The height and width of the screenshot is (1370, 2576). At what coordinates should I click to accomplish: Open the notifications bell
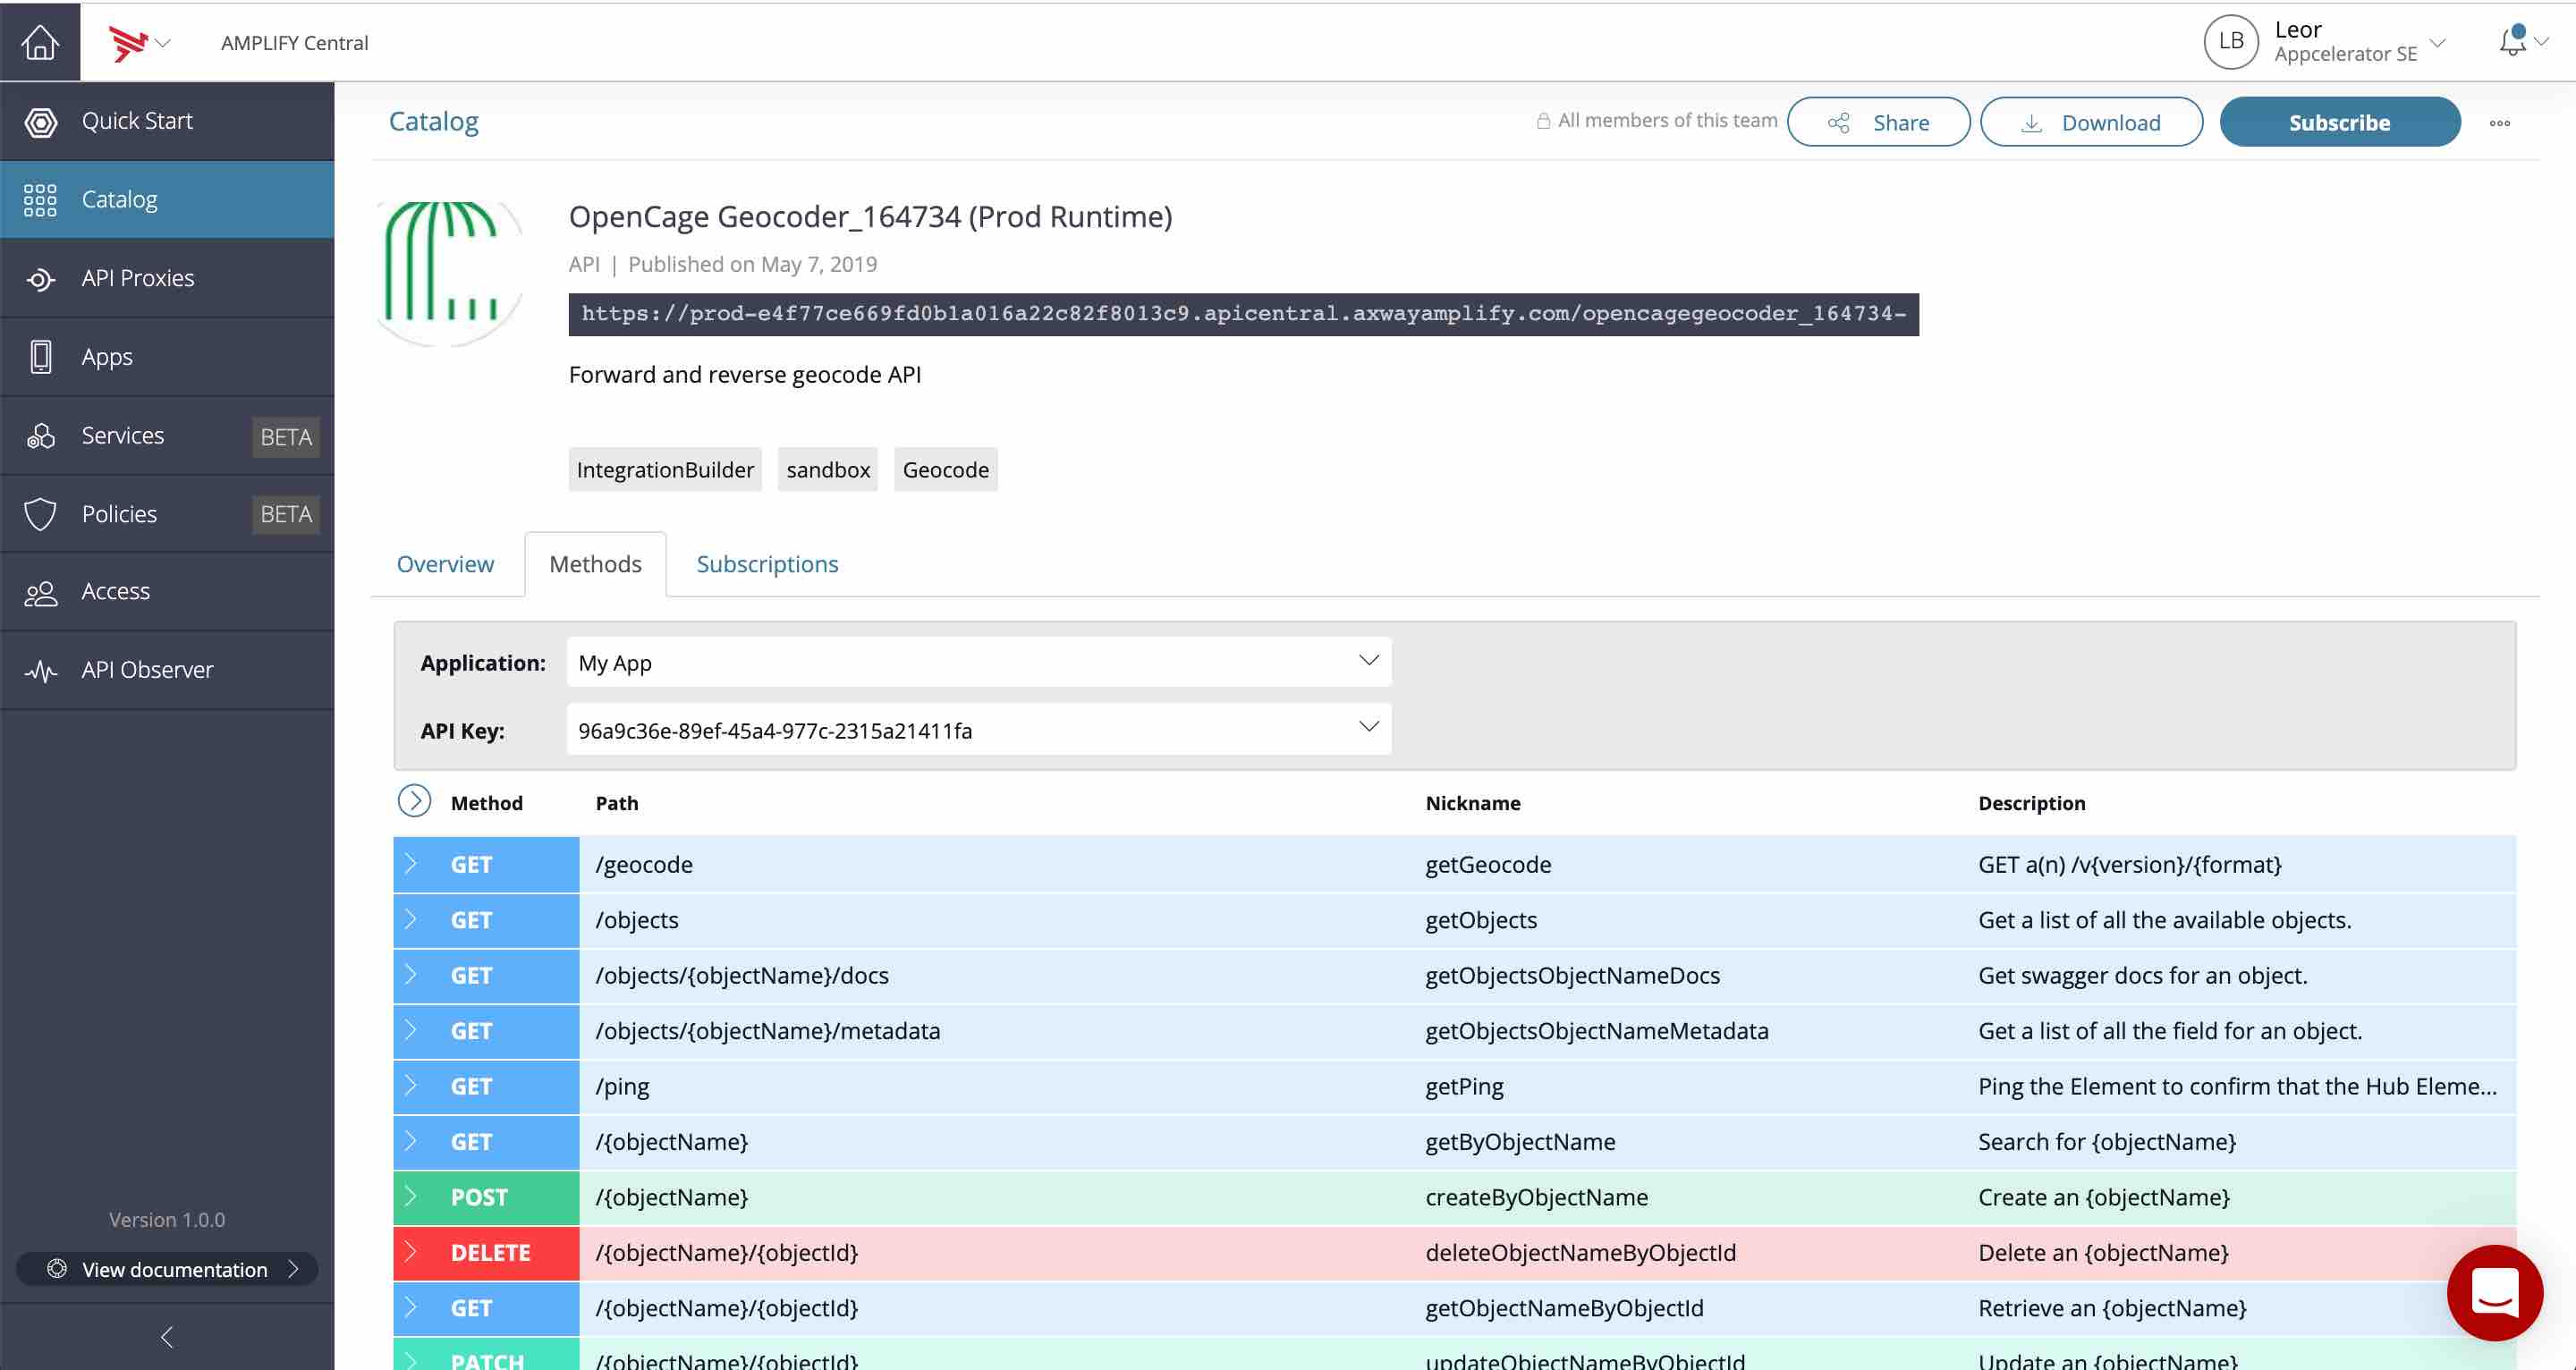coord(2512,41)
